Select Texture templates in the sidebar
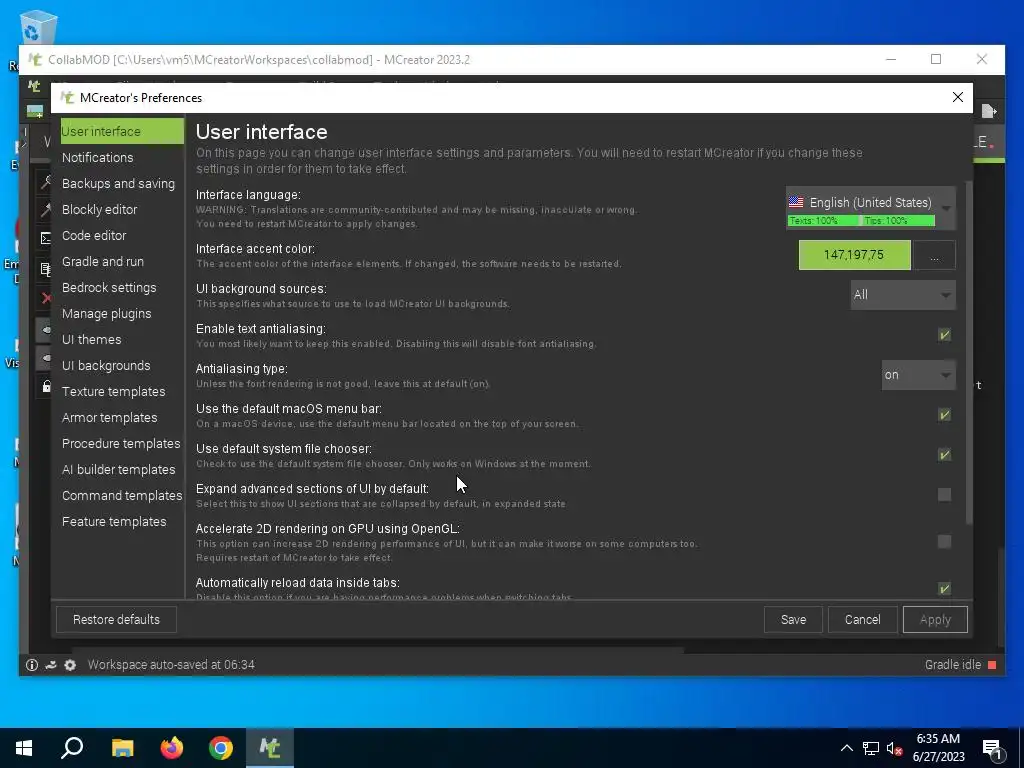Viewport: 1024px width, 768px height. pyautogui.click(x=114, y=392)
